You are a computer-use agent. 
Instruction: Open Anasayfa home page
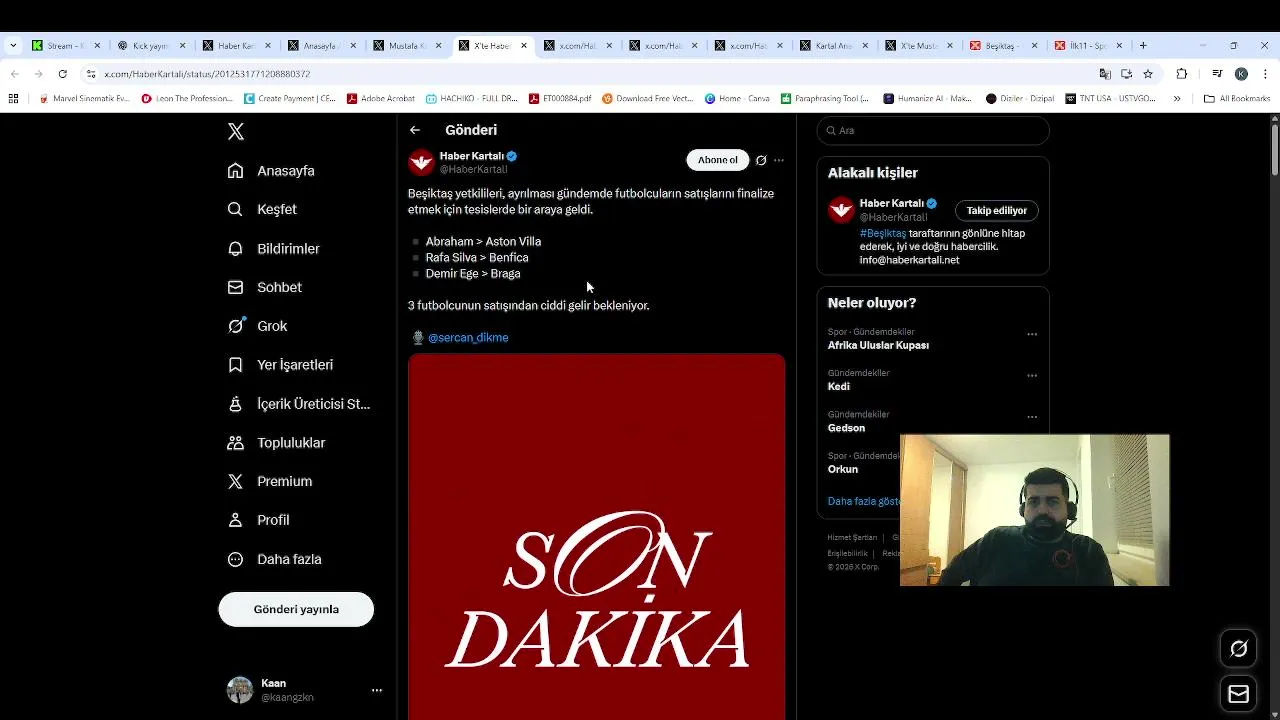271,171
